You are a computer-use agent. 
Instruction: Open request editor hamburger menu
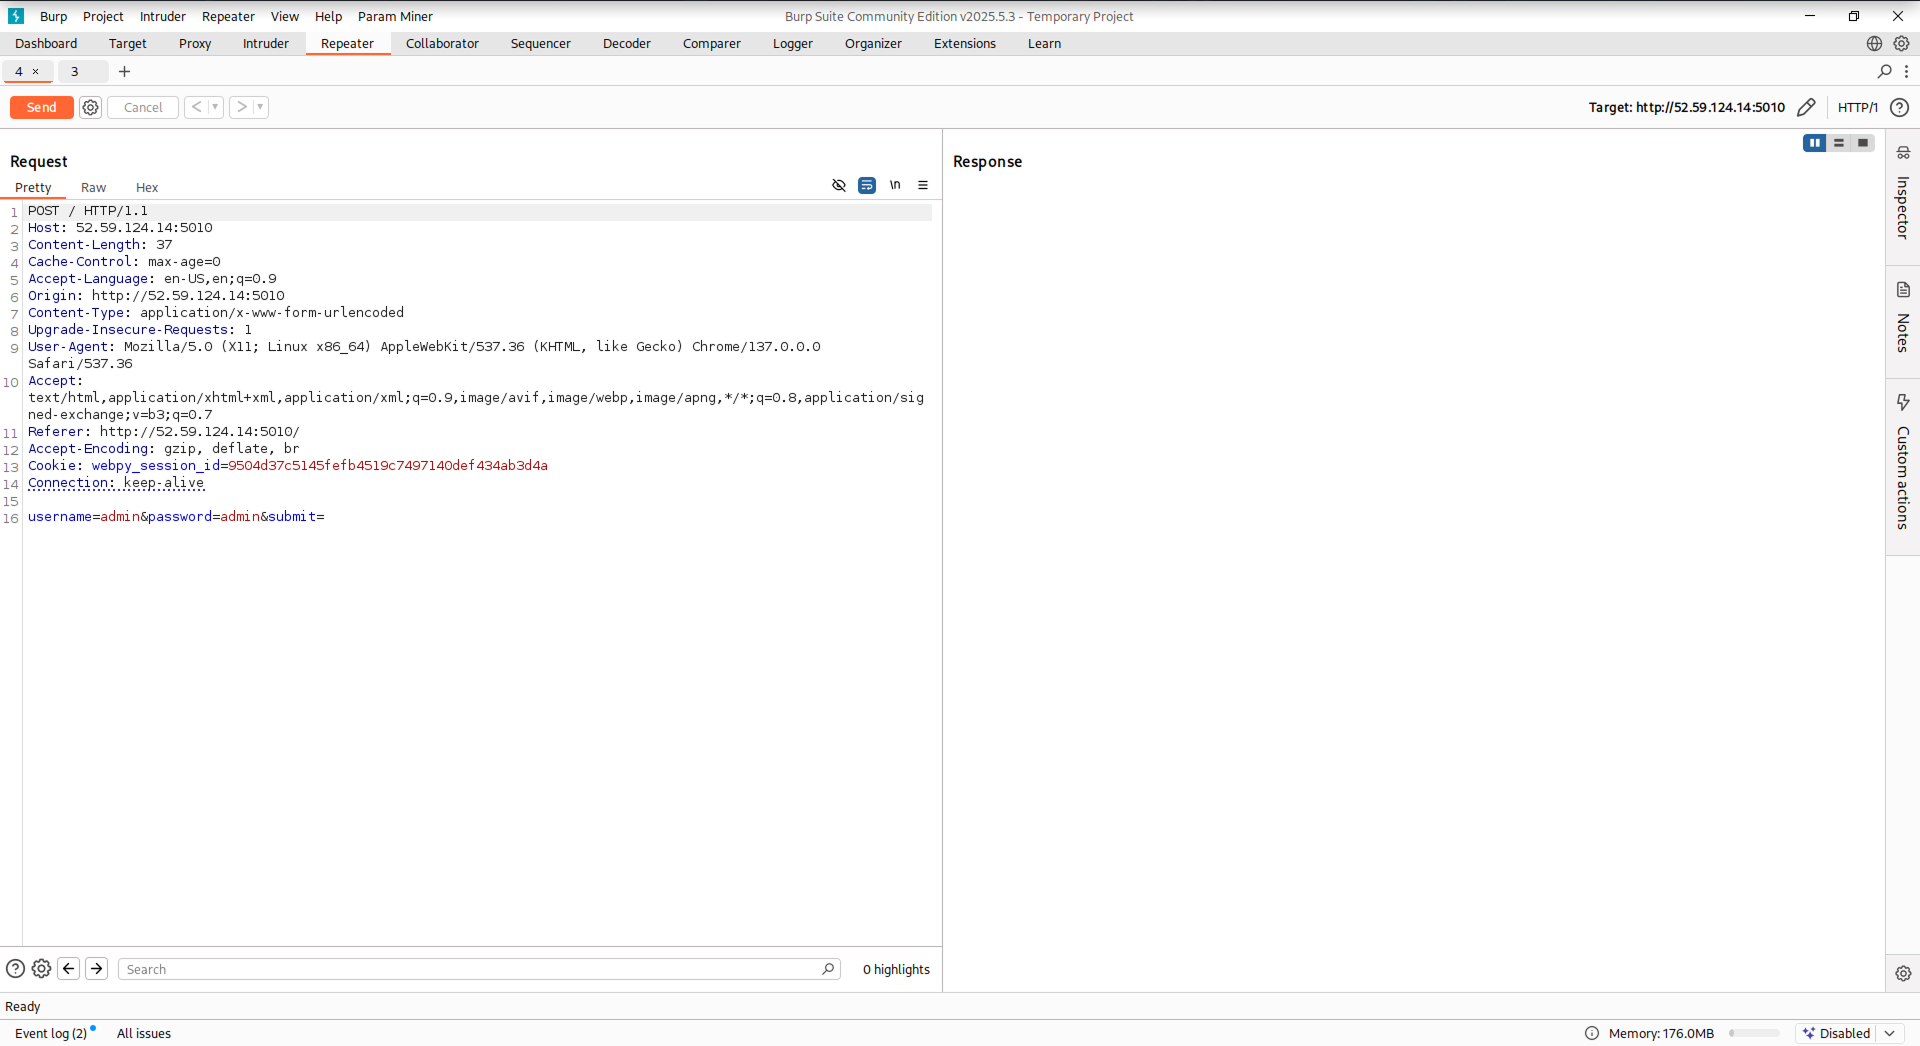923,185
